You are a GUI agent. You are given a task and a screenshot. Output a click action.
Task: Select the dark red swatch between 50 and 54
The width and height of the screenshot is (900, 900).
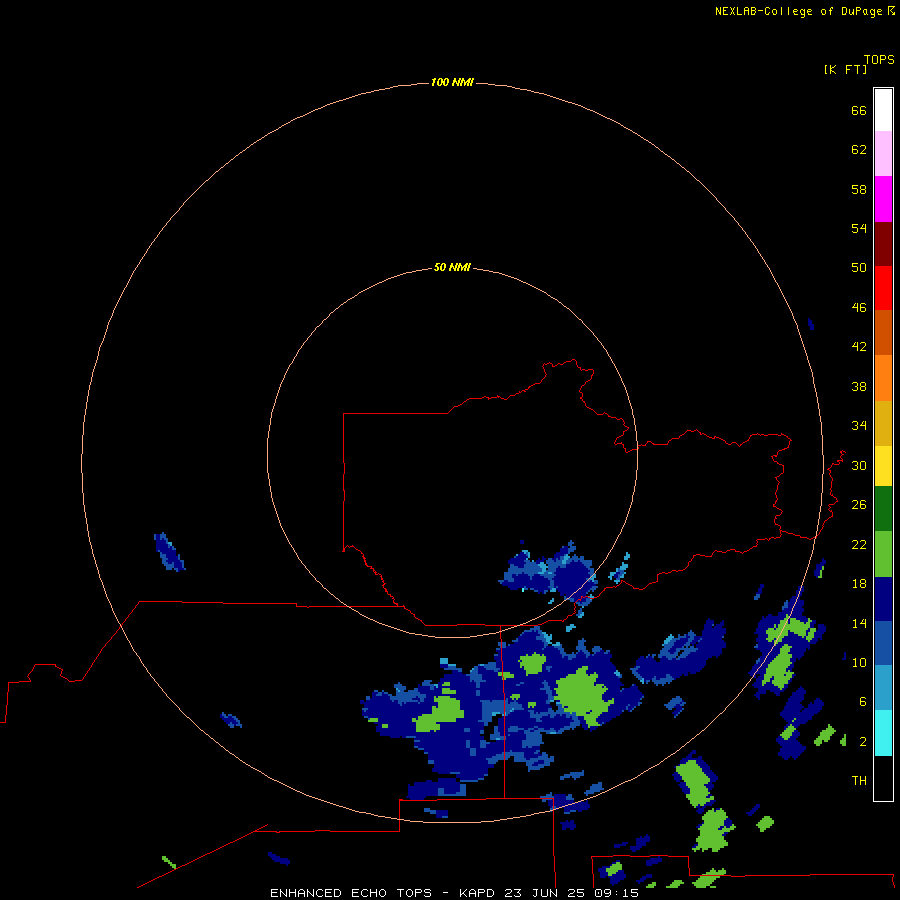pyautogui.click(x=883, y=243)
